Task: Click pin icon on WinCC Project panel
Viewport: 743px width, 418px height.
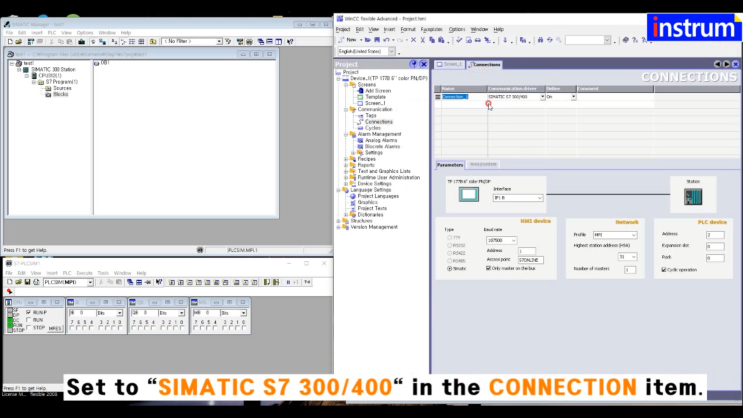Action: (413, 64)
